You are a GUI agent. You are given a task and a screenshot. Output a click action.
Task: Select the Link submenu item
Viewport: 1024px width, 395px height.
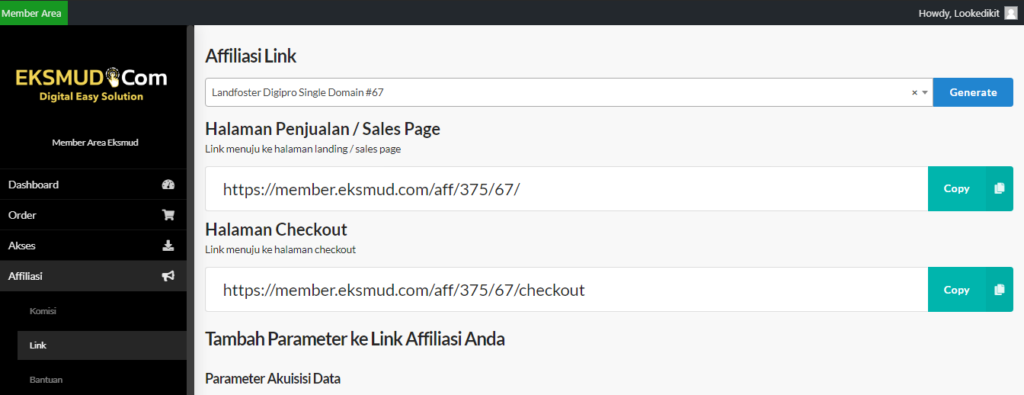38,345
